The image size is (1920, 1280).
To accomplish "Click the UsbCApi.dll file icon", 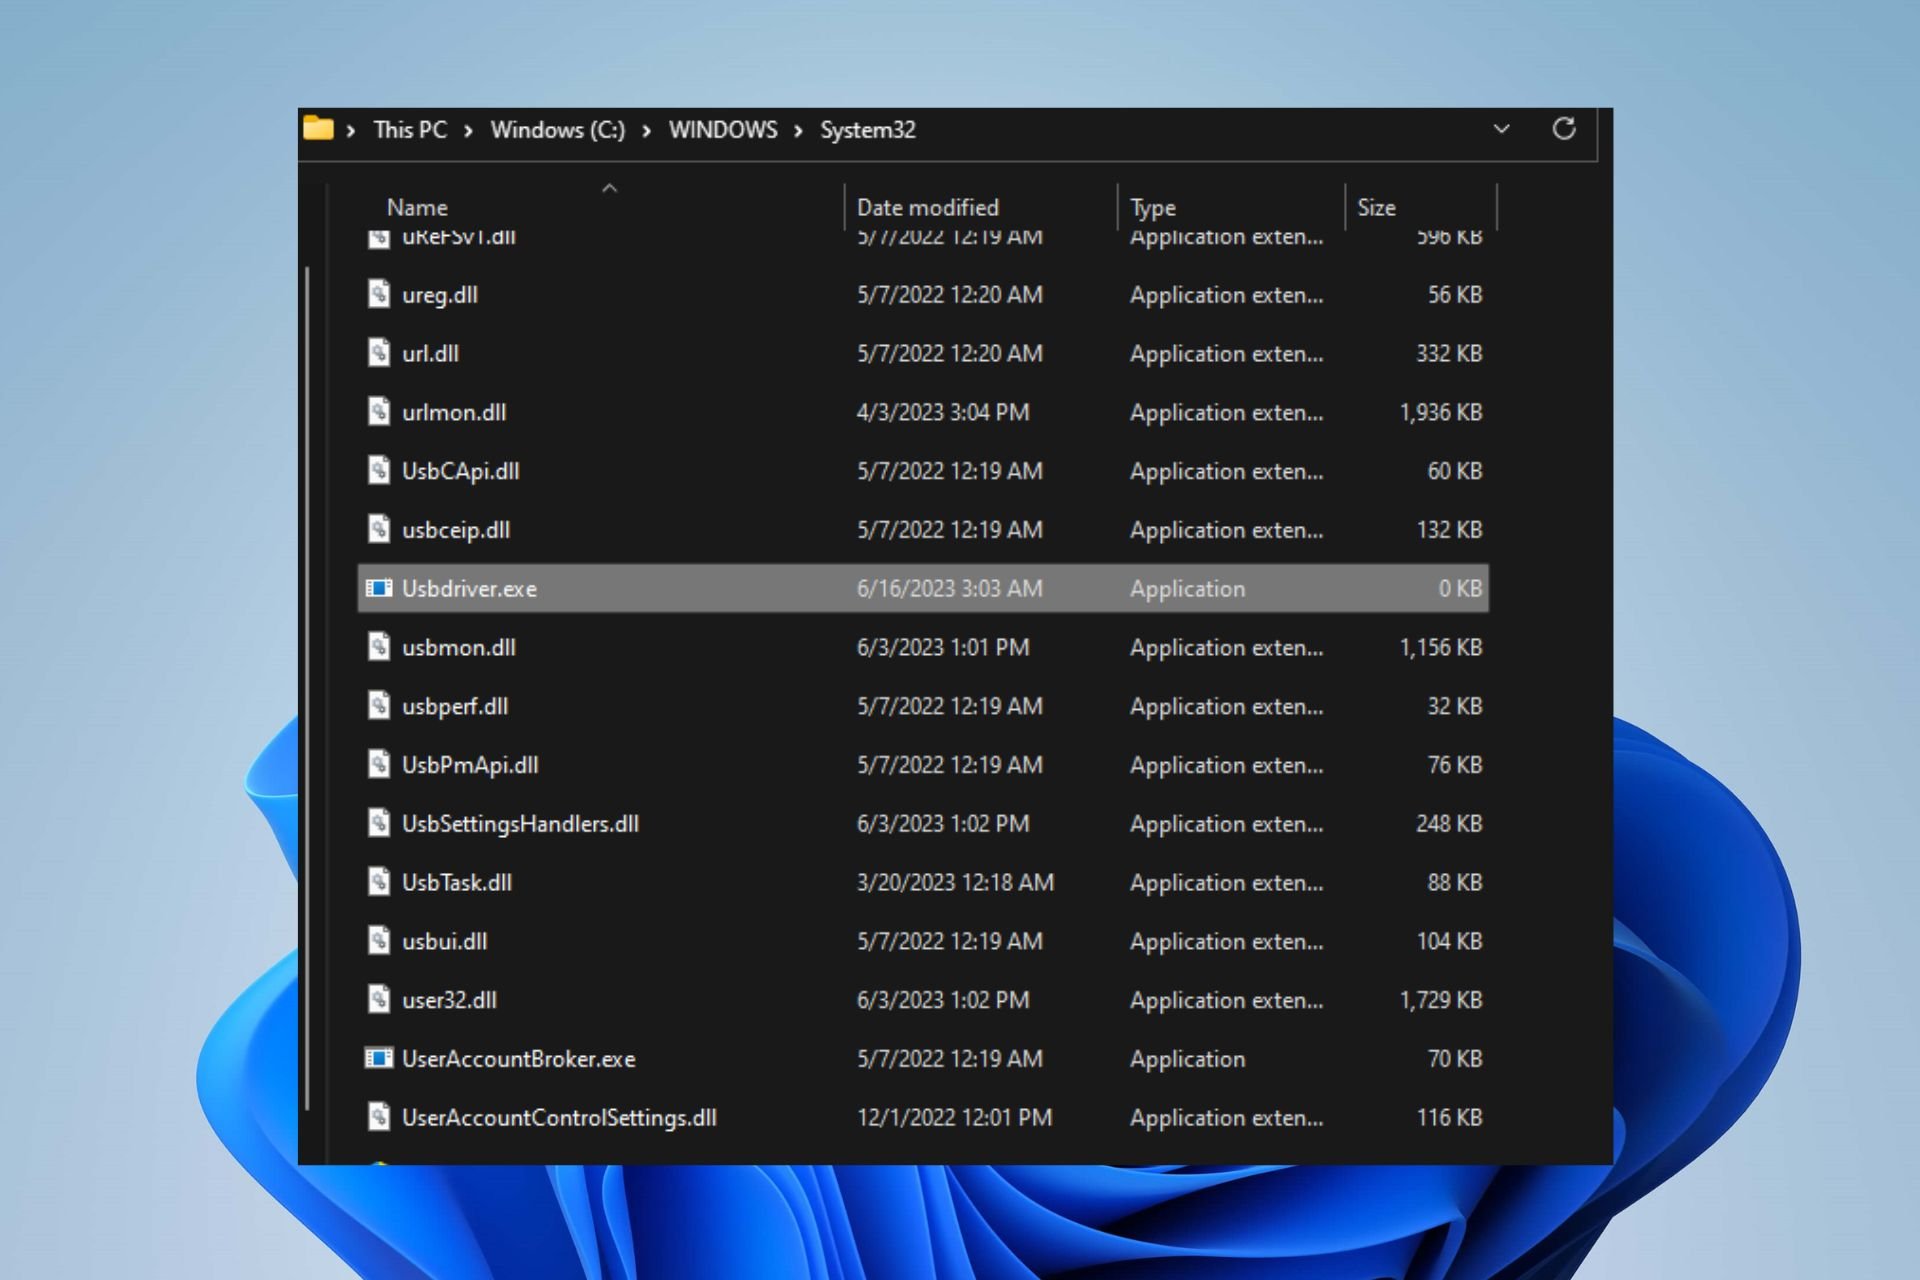I will tap(378, 470).
